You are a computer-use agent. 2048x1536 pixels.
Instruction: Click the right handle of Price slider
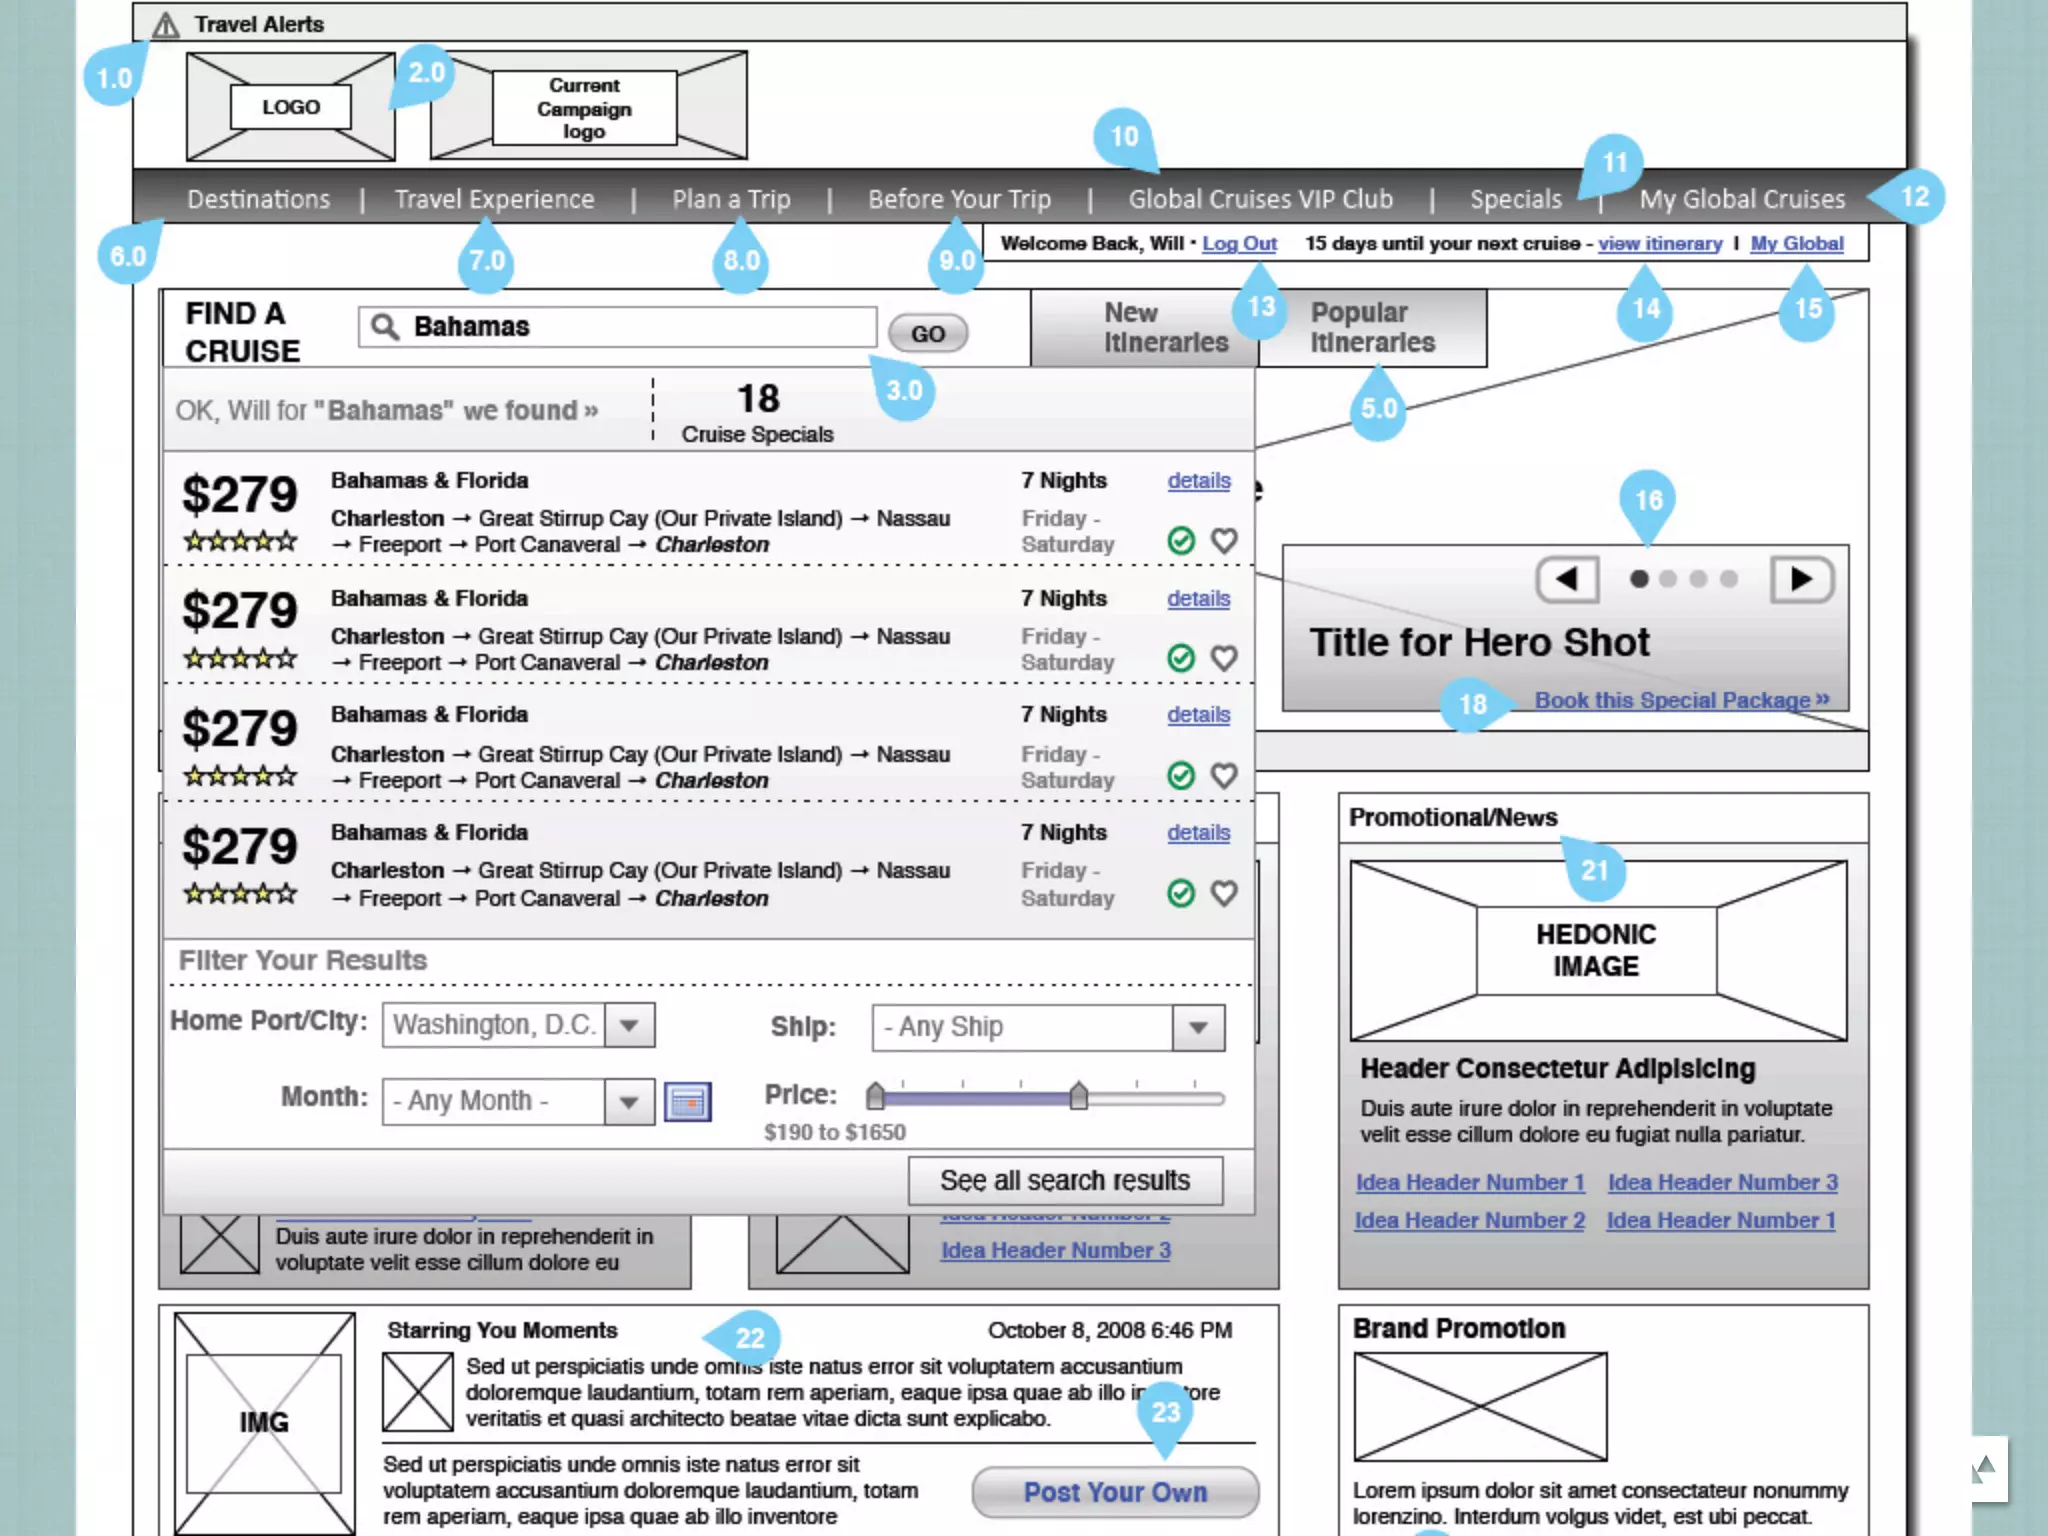1078,1096
